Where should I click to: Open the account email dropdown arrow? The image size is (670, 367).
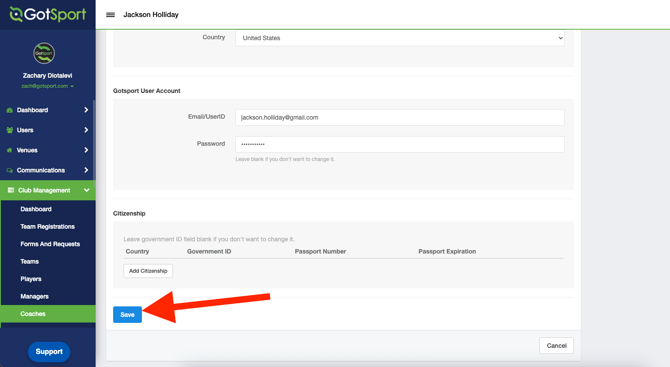pos(72,86)
